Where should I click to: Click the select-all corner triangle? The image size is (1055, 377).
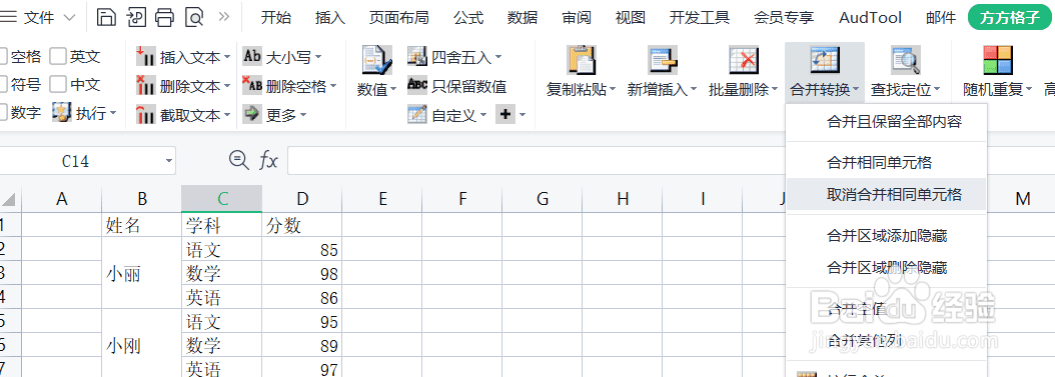pos(8,199)
